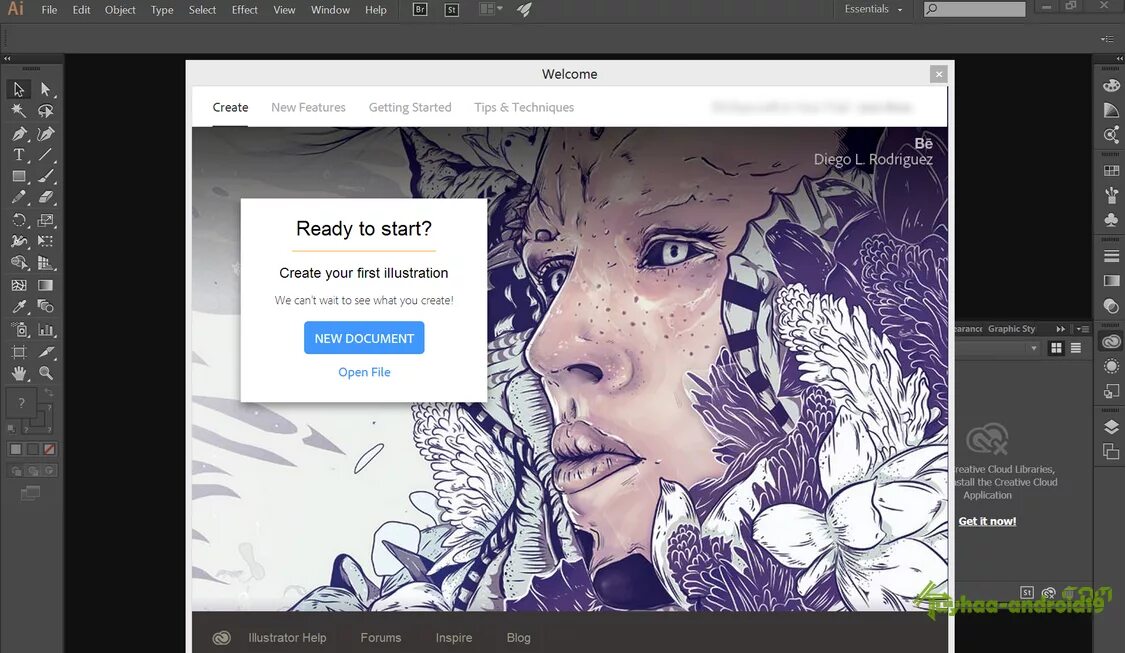Select the Hand tool

point(19,373)
